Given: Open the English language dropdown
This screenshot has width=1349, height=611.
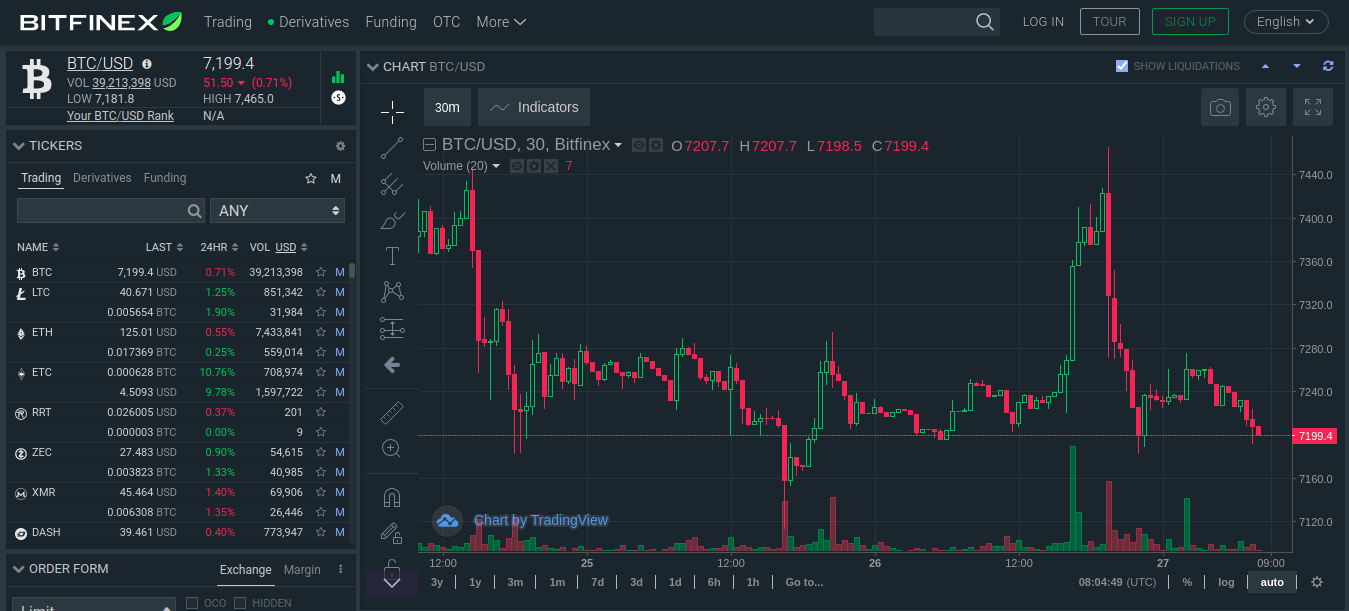Looking at the screenshot, I should tap(1286, 22).
